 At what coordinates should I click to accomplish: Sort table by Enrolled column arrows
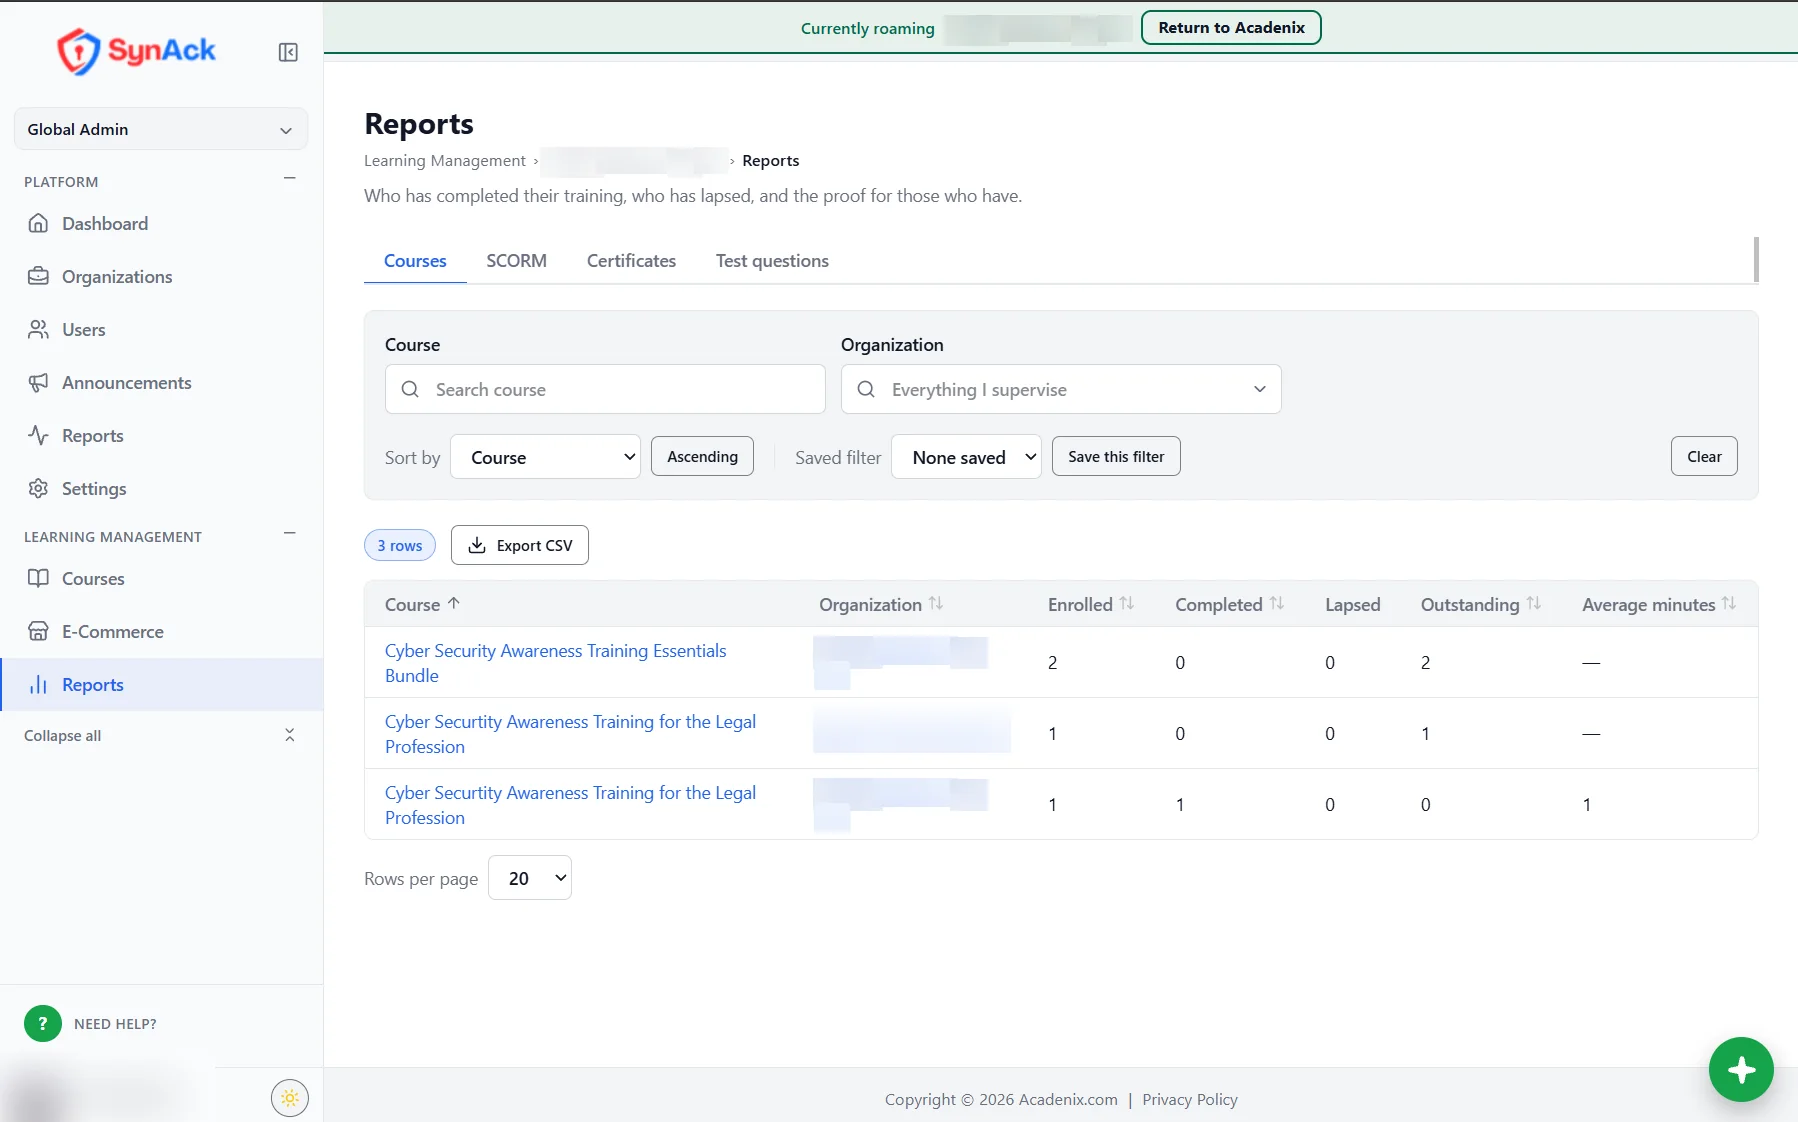click(1127, 604)
